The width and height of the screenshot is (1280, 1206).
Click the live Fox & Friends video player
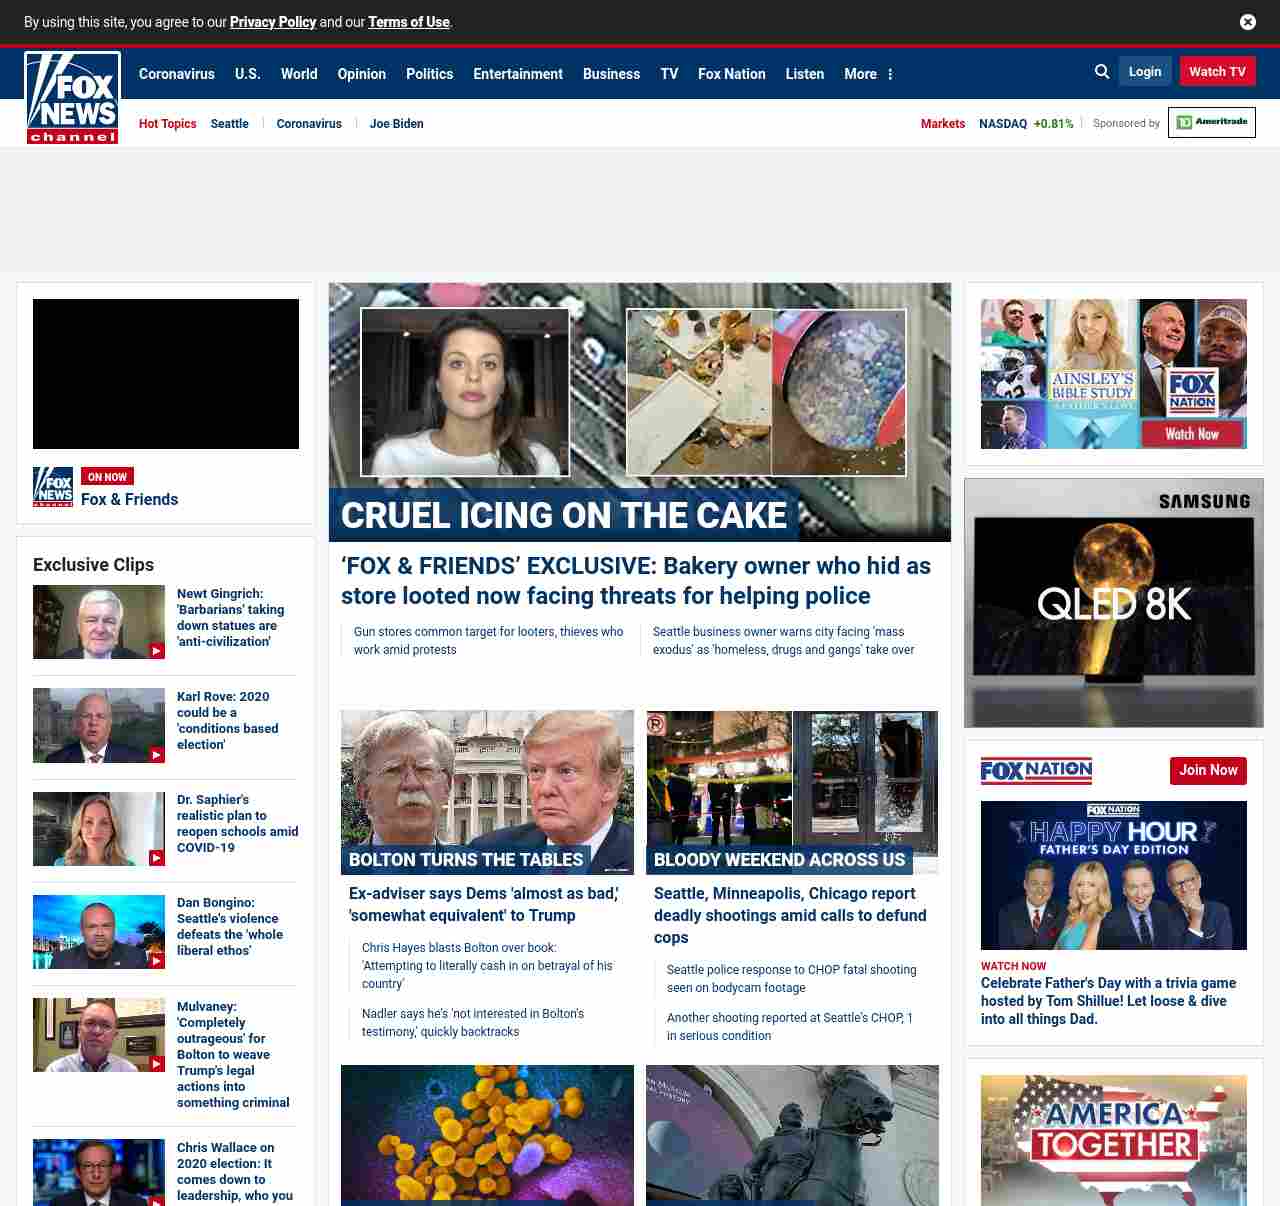point(166,374)
